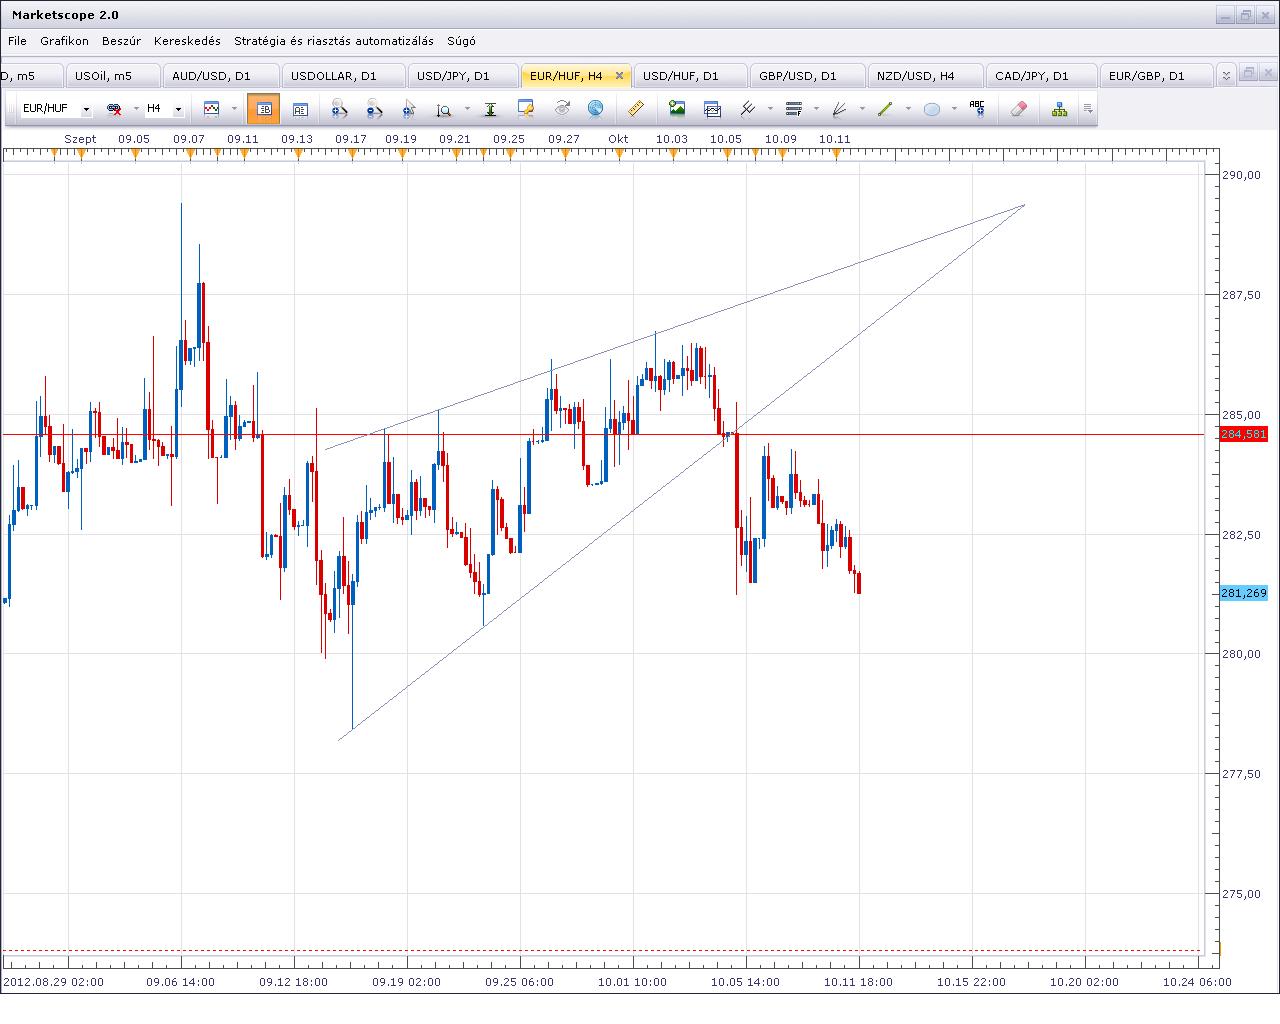Click the 10.05 date on time ruler
The image size is (1280, 1024).
coord(726,139)
